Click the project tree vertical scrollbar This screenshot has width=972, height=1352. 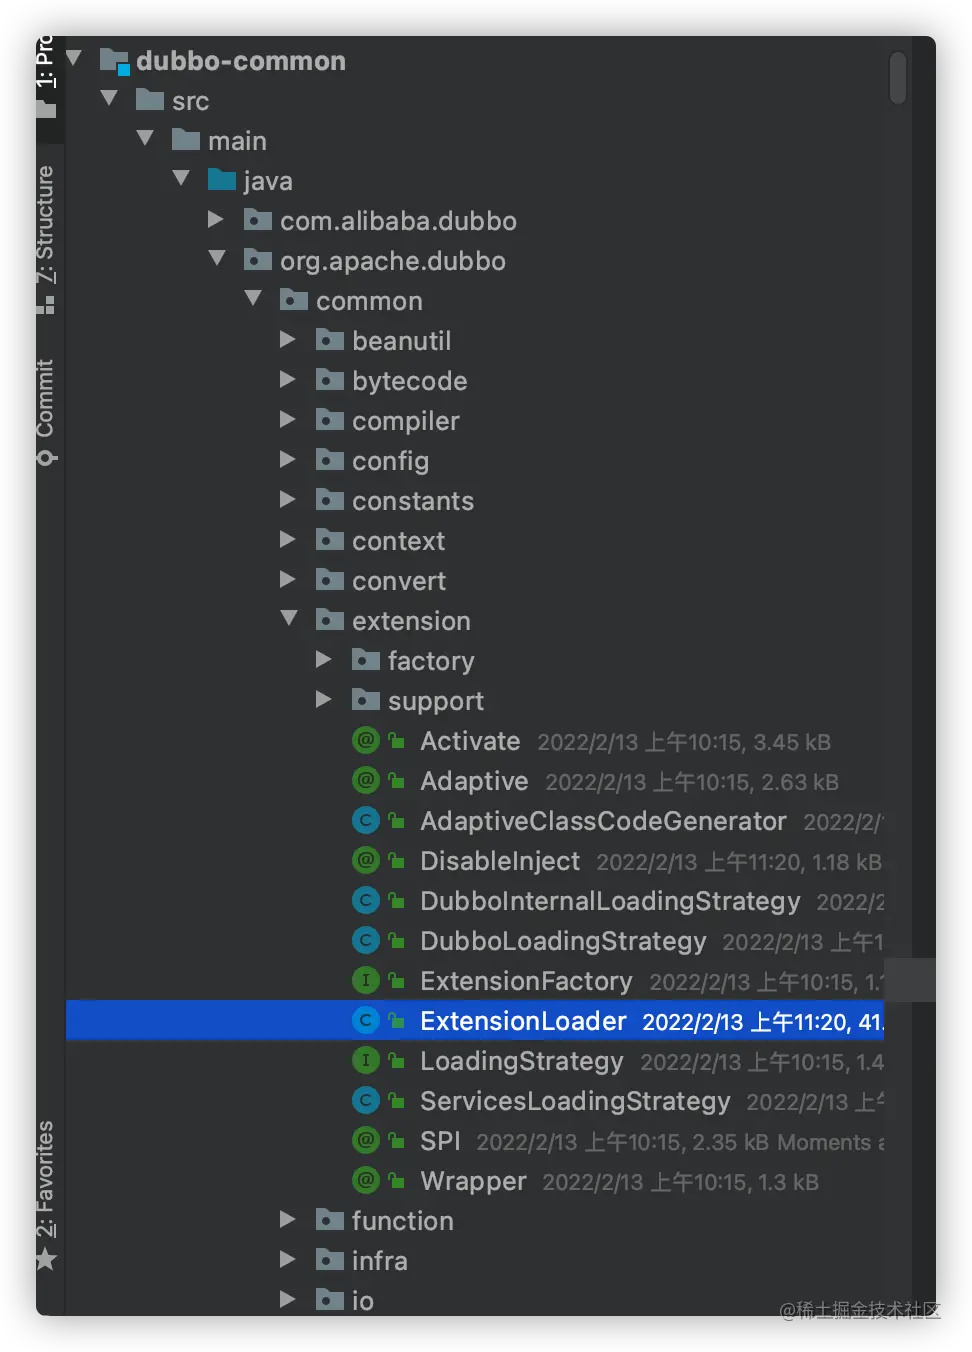pyautogui.click(x=897, y=78)
